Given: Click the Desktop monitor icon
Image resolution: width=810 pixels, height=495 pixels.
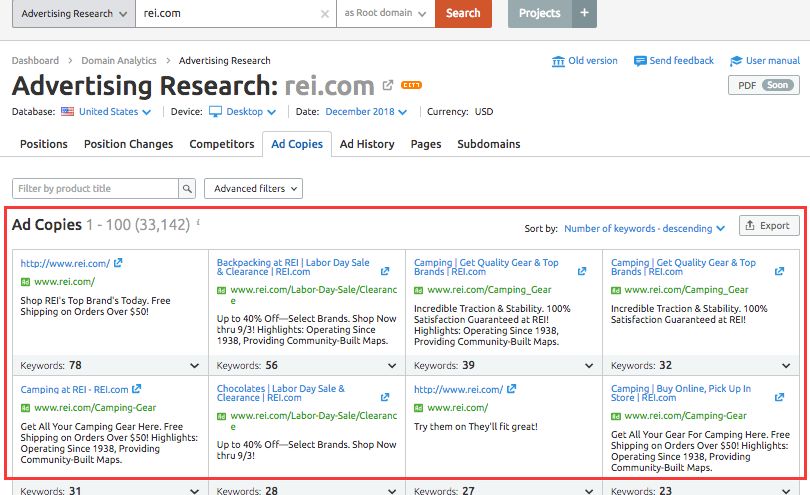Looking at the screenshot, I should 215,112.
